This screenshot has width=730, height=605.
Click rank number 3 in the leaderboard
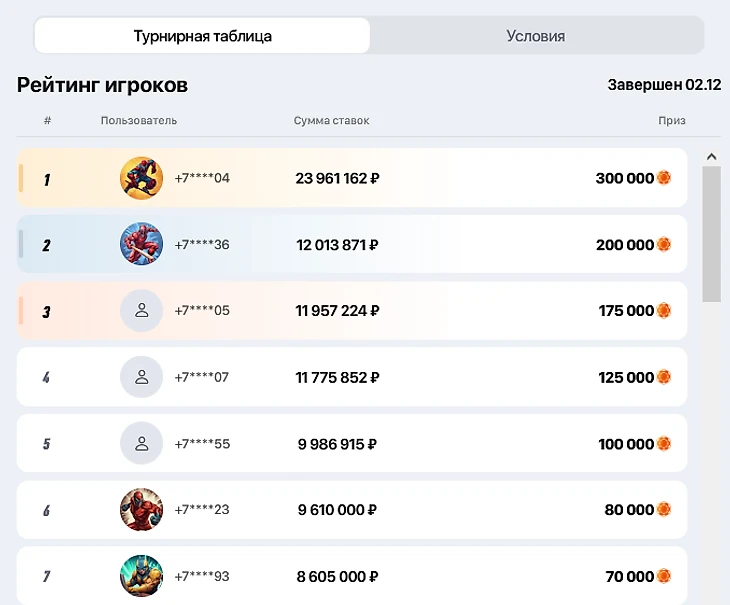click(46, 312)
